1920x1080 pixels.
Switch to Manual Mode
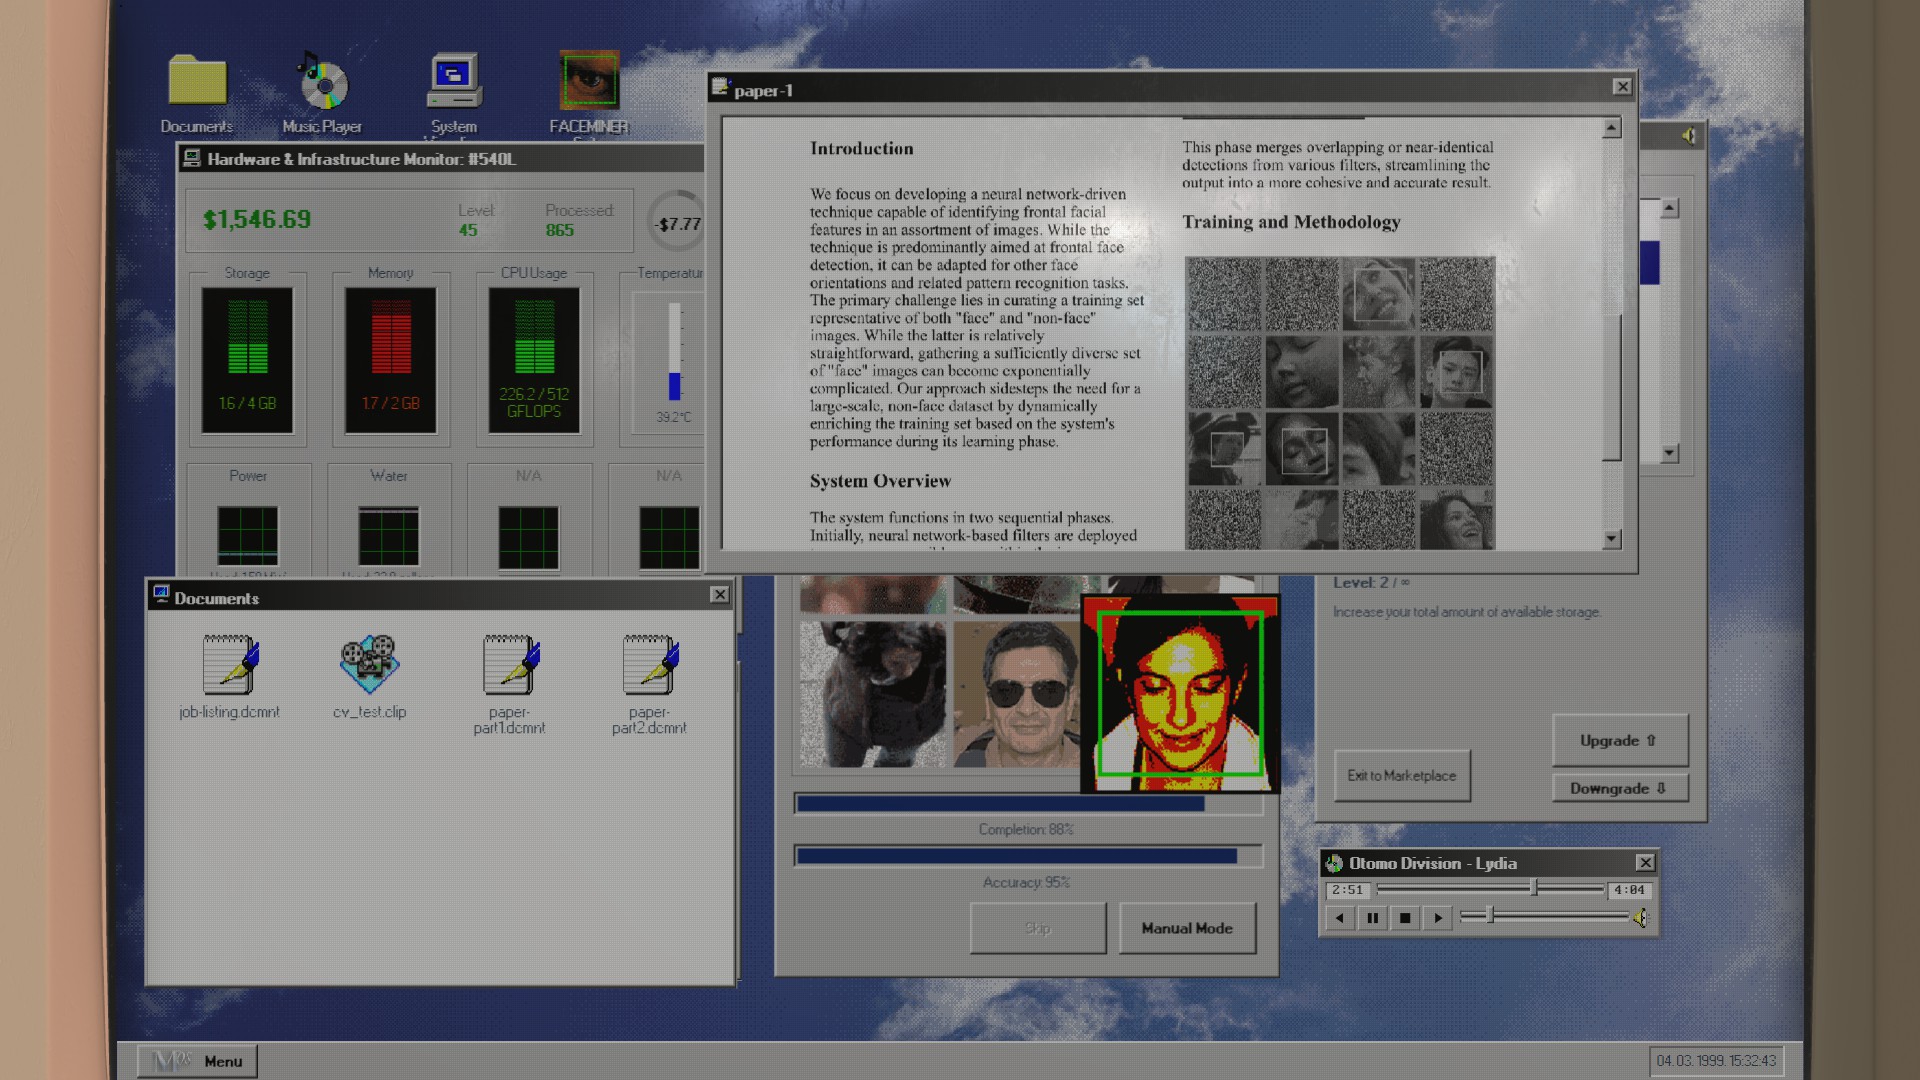coord(1187,929)
